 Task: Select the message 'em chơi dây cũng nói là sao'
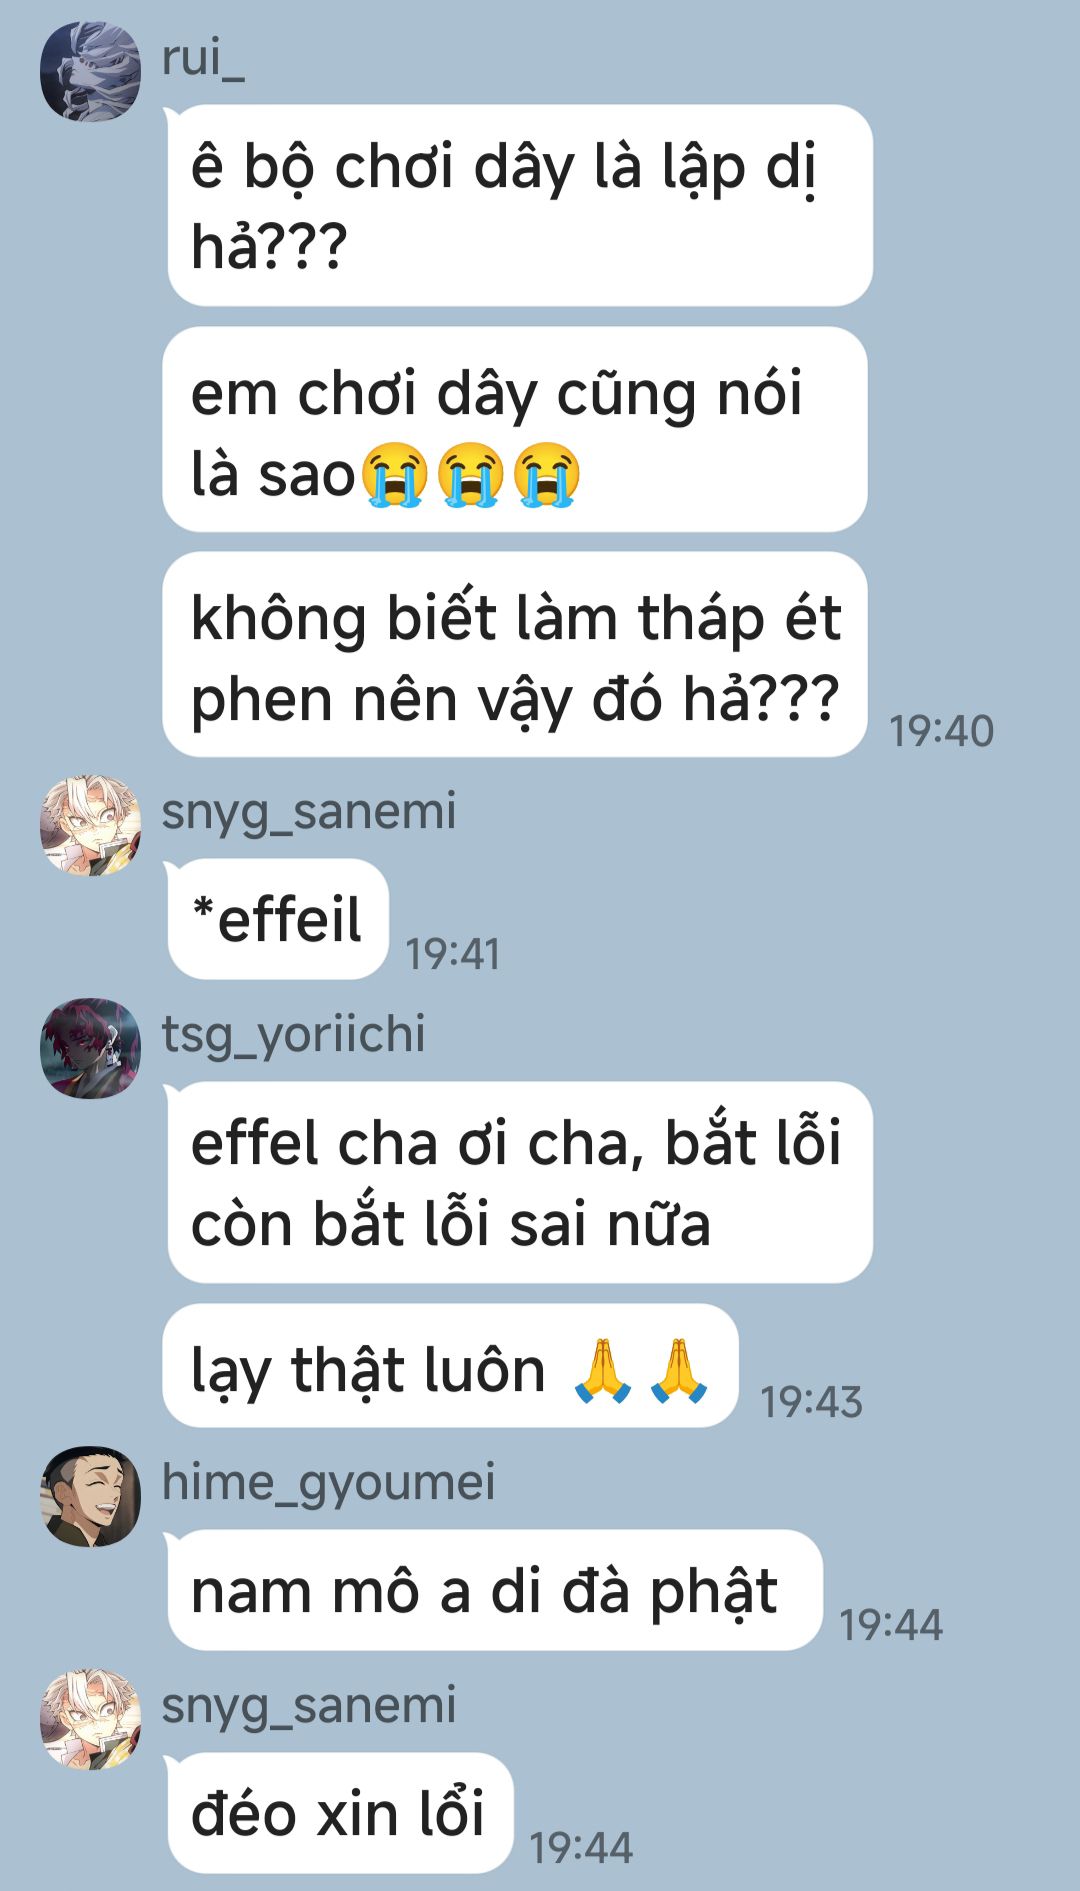pyautogui.click(x=515, y=430)
